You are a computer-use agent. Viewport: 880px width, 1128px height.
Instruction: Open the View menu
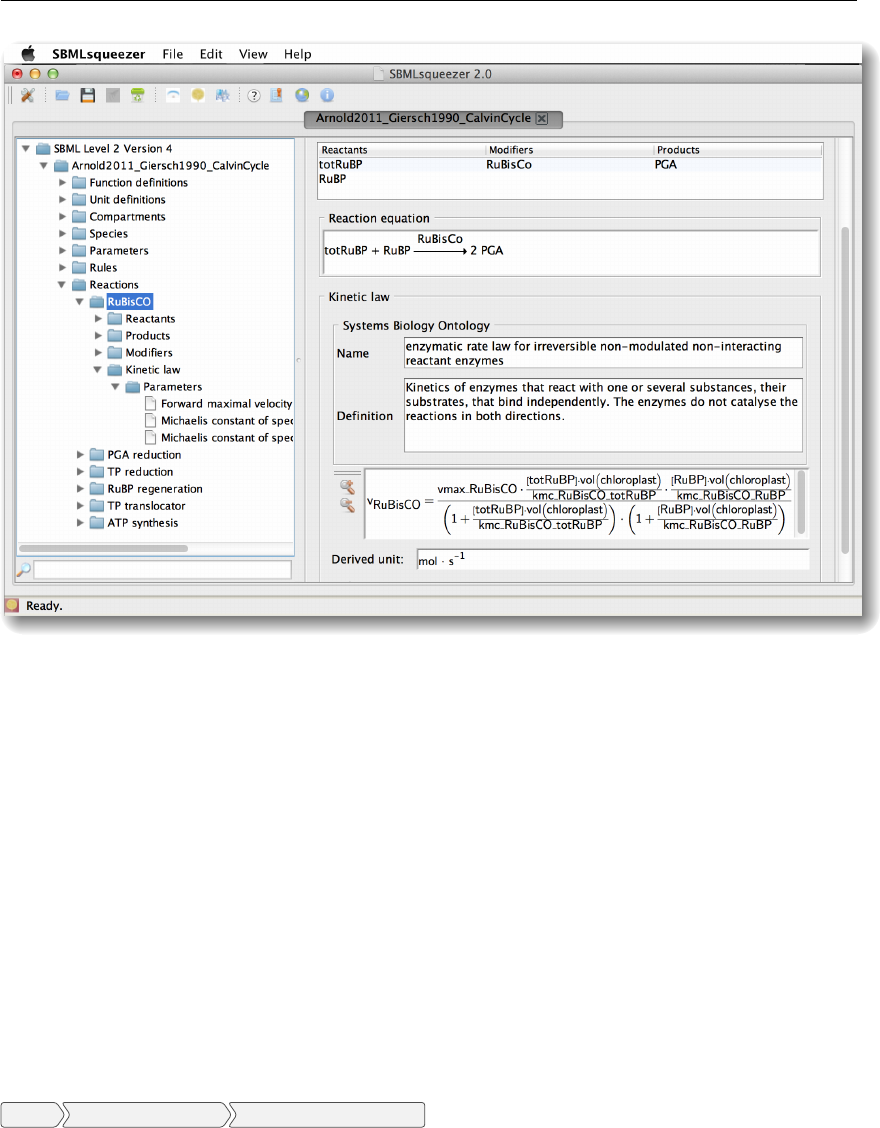(x=253, y=54)
